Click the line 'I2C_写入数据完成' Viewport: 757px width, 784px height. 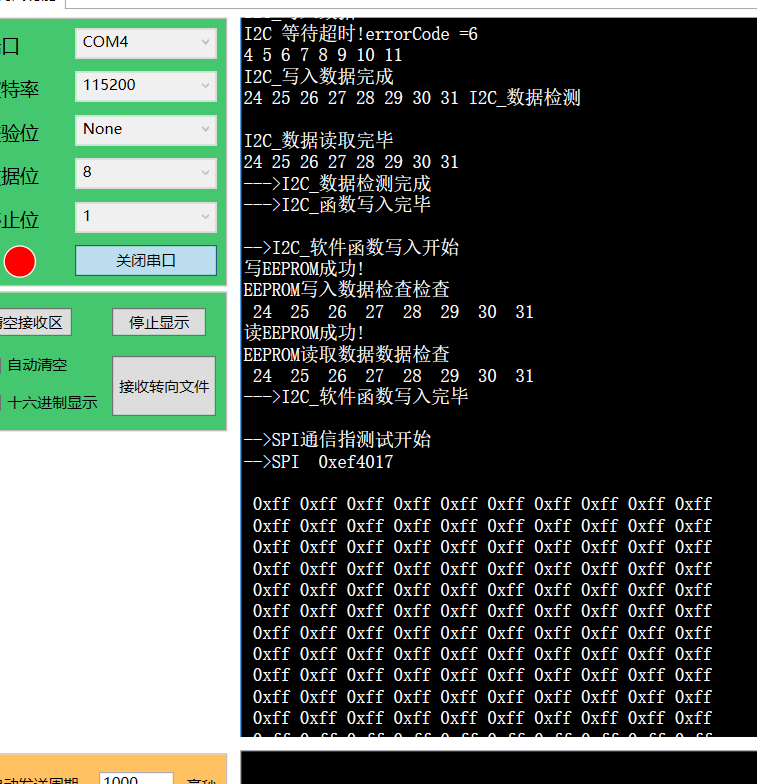(318, 76)
